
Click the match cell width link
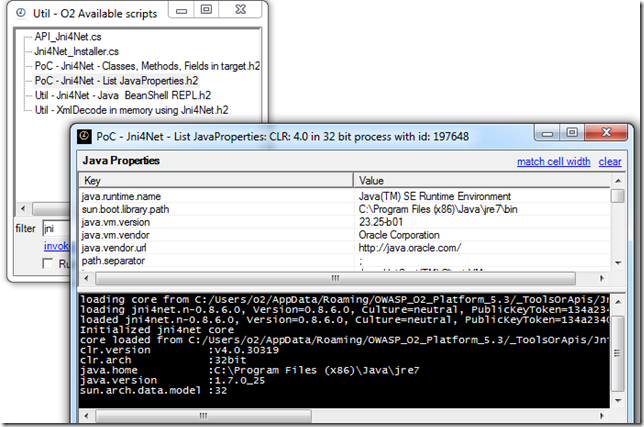point(553,161)
